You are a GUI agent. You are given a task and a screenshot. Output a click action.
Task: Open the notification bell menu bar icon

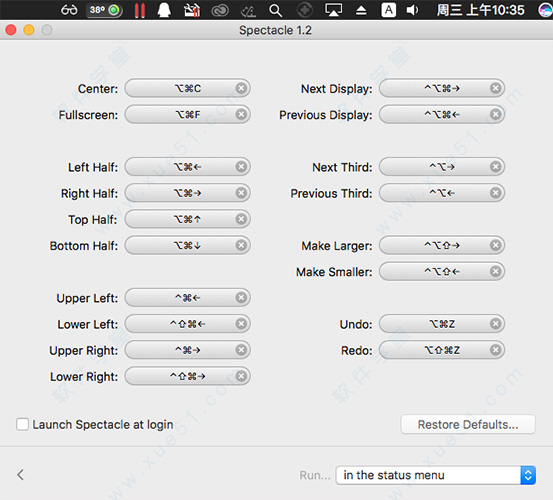[x=164, y=10]
